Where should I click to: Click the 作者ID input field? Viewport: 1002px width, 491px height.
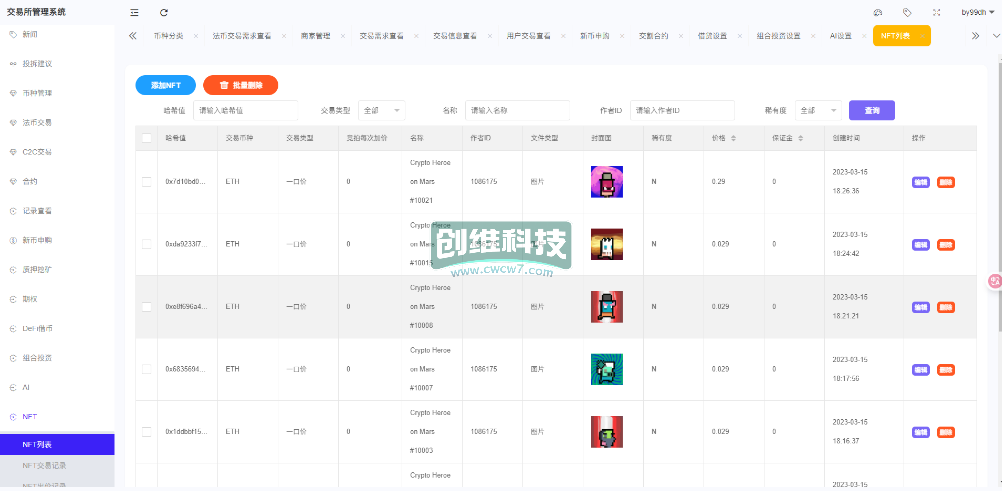(682, 111)
